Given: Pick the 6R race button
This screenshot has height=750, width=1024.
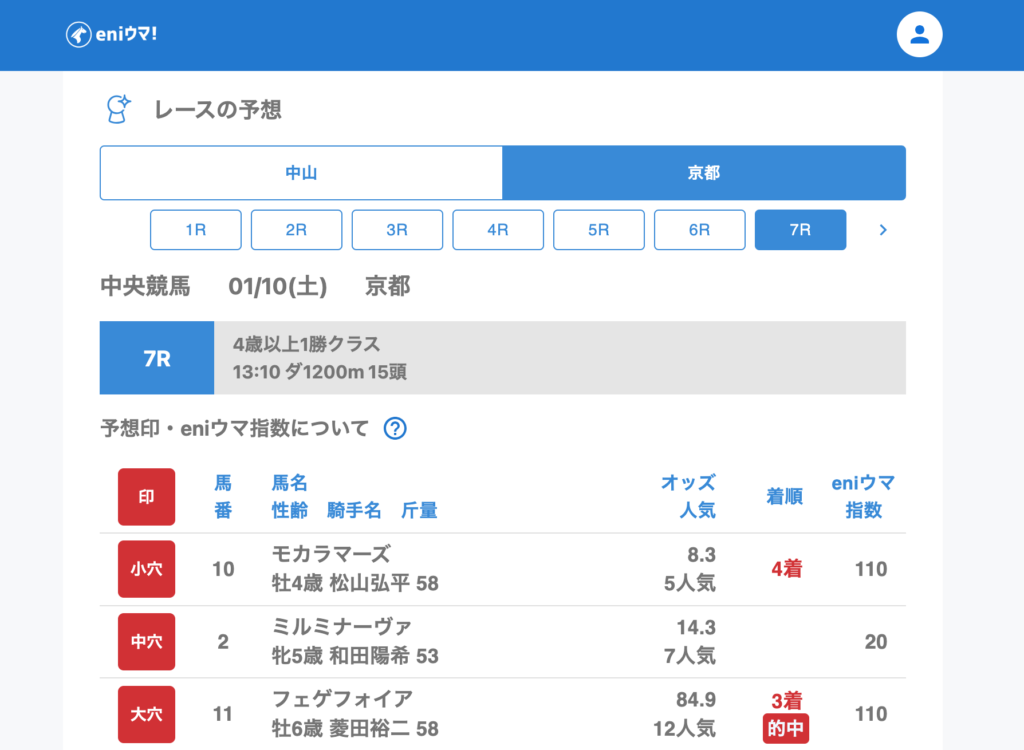Looking at the screenshot, I should (x=699, y=230).
